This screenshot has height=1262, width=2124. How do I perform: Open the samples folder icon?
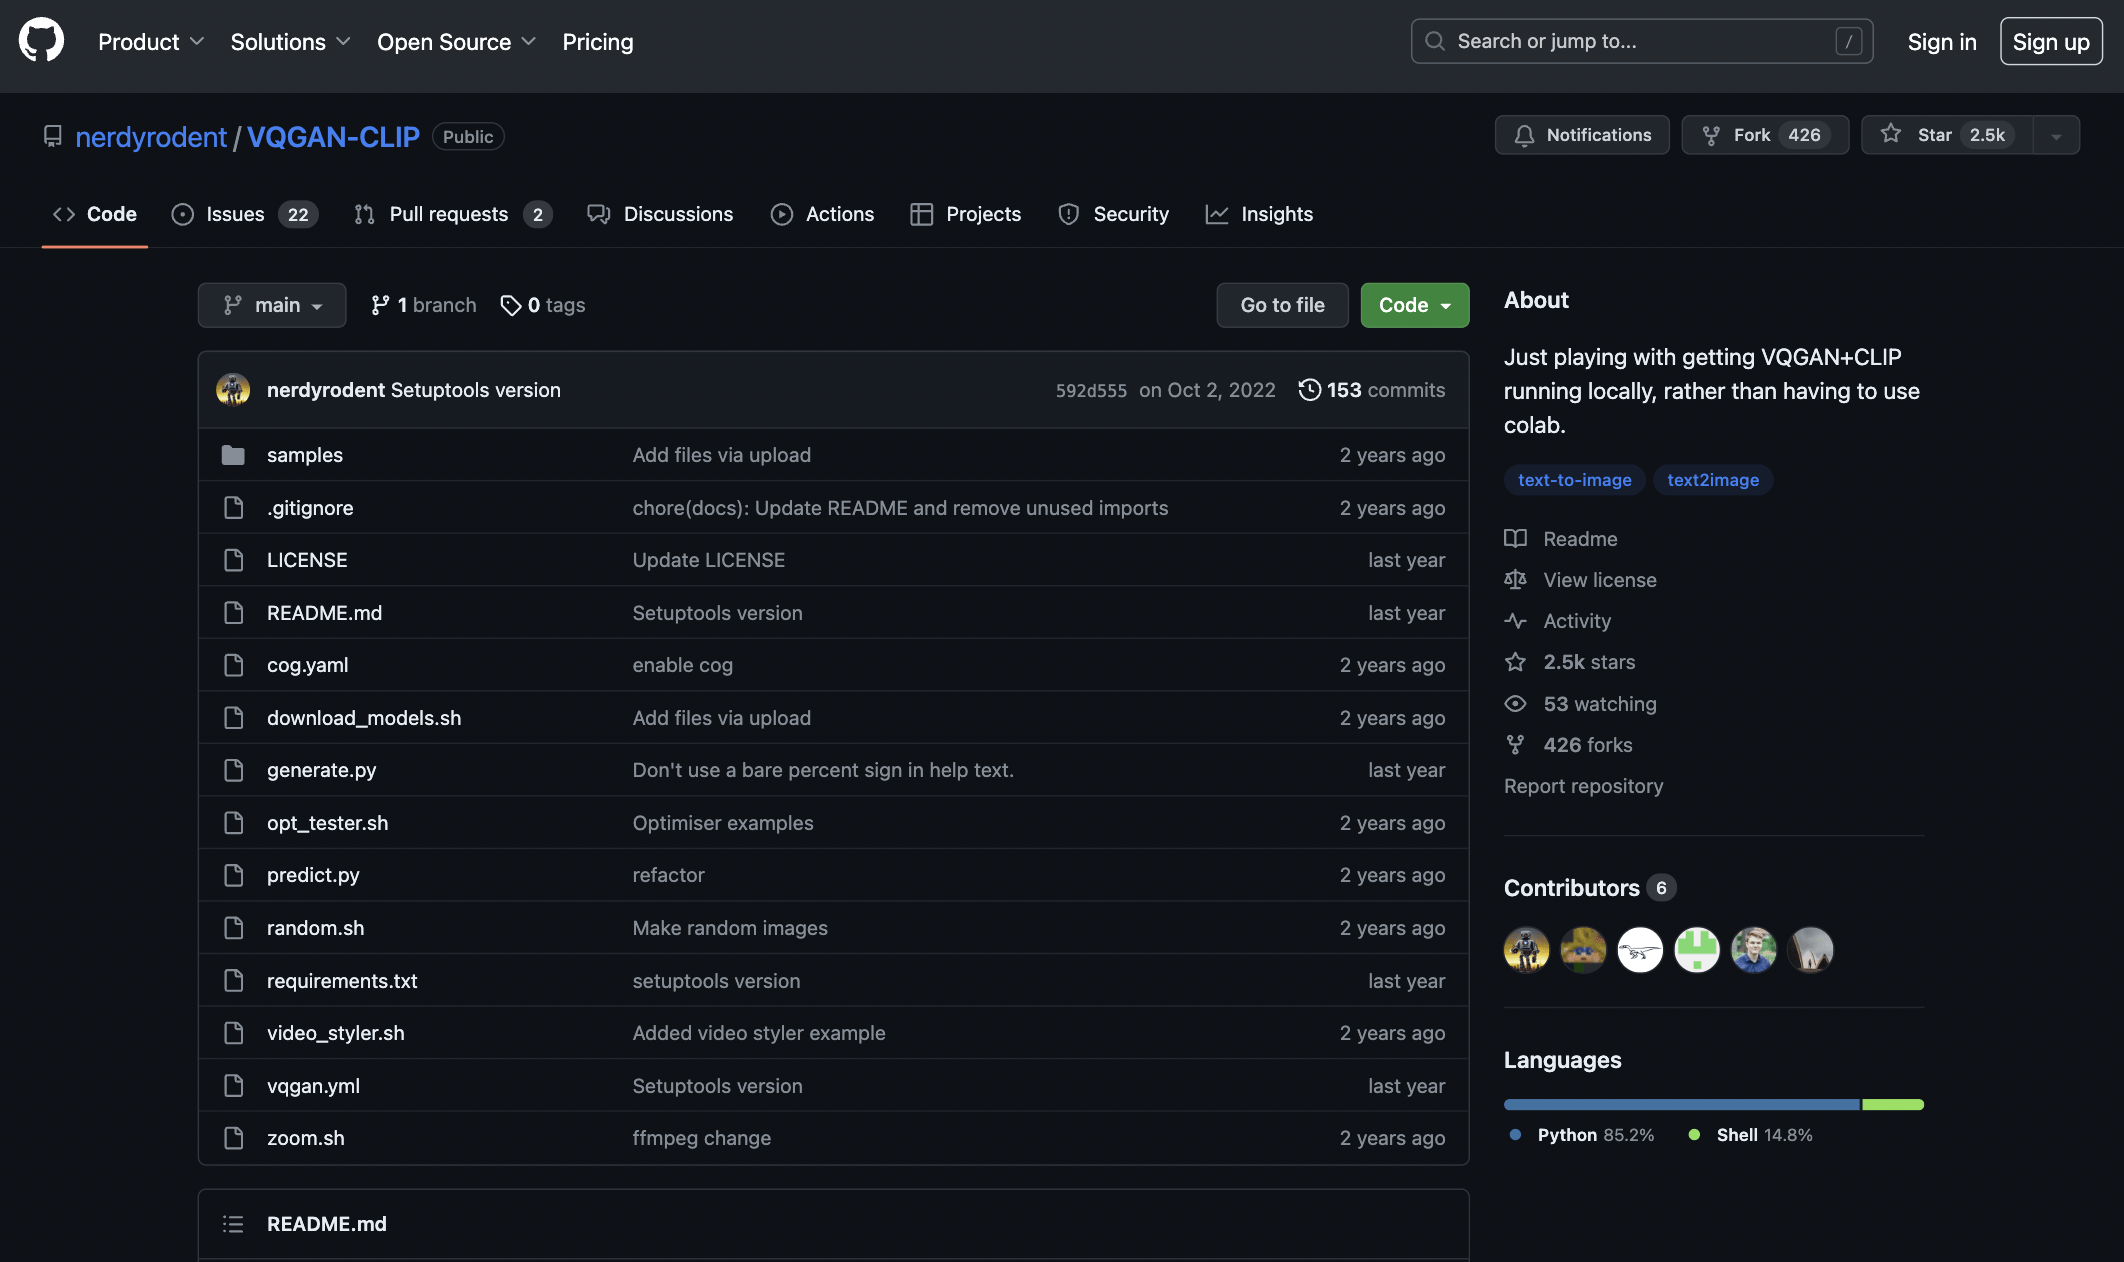click(x=233, y=455)
